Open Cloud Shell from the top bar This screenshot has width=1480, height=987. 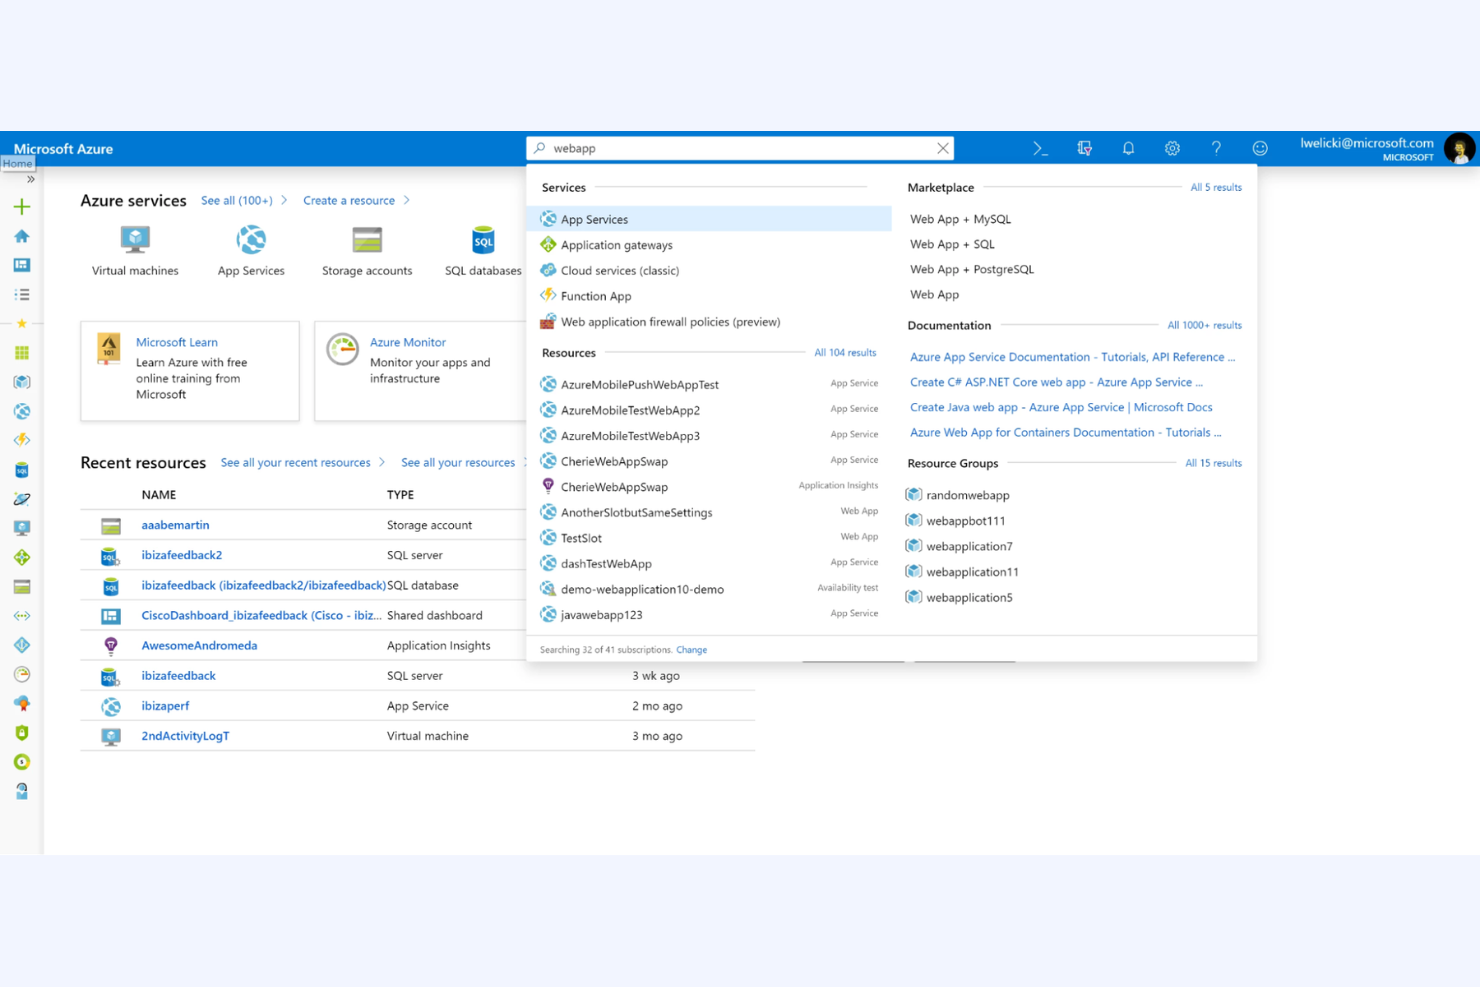(1039, 148)
